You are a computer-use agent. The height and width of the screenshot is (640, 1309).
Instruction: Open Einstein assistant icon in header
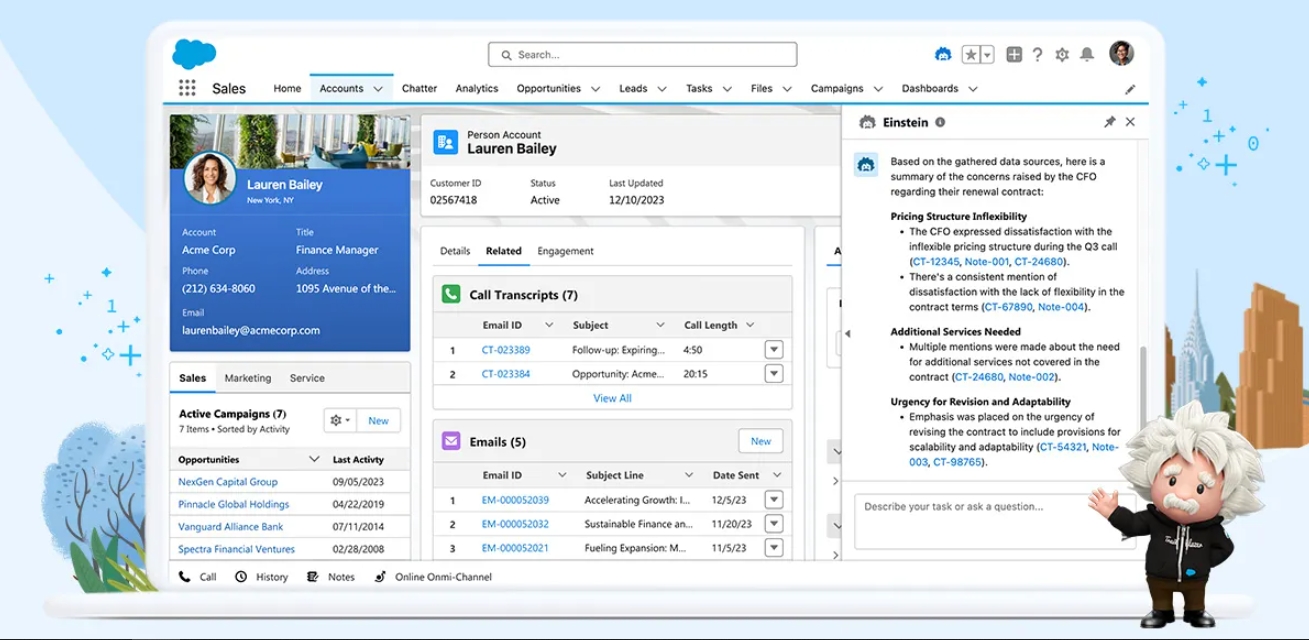[x=942, y=54]
